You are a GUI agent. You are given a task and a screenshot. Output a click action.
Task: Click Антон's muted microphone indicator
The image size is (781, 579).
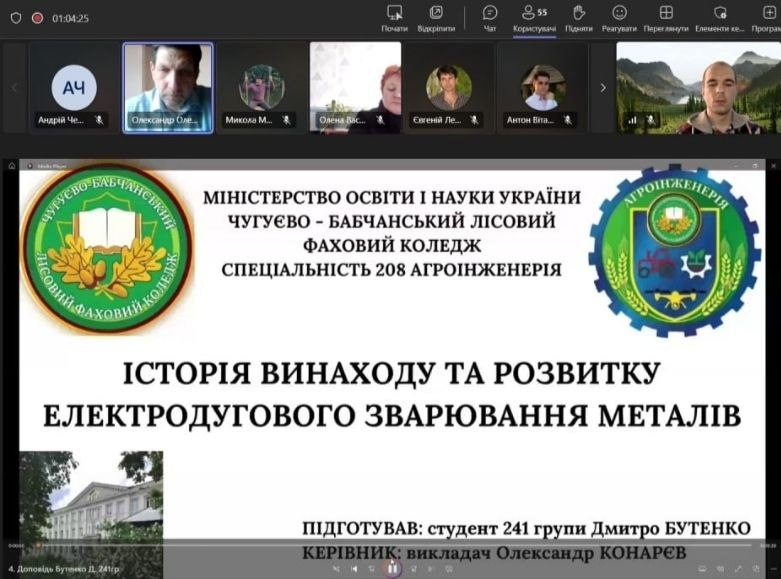click(568, 120)
